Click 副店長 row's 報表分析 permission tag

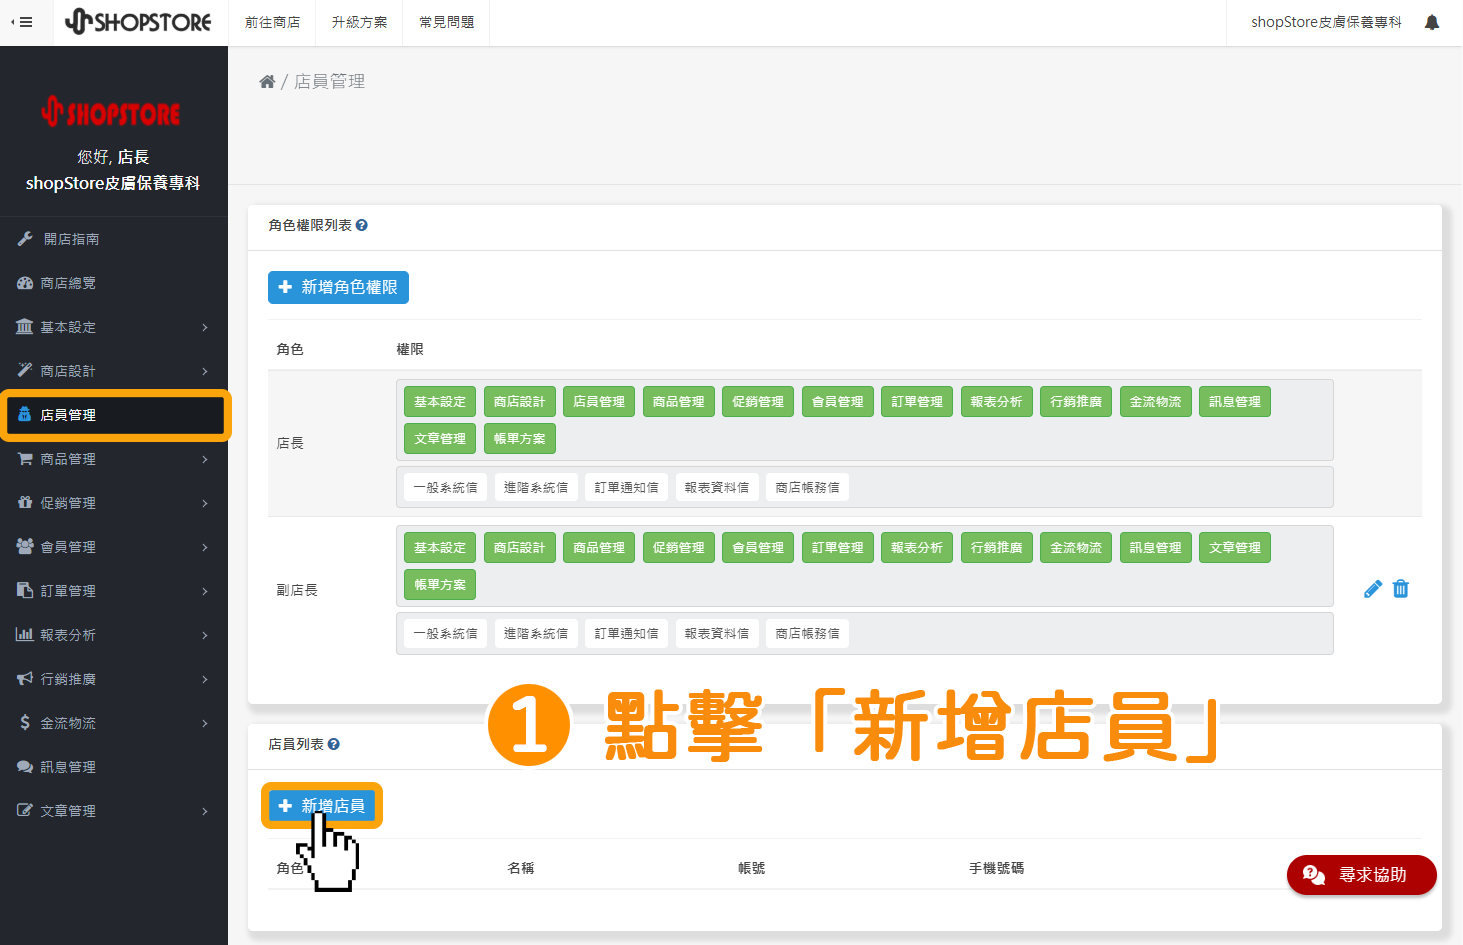tap(917, 548)
